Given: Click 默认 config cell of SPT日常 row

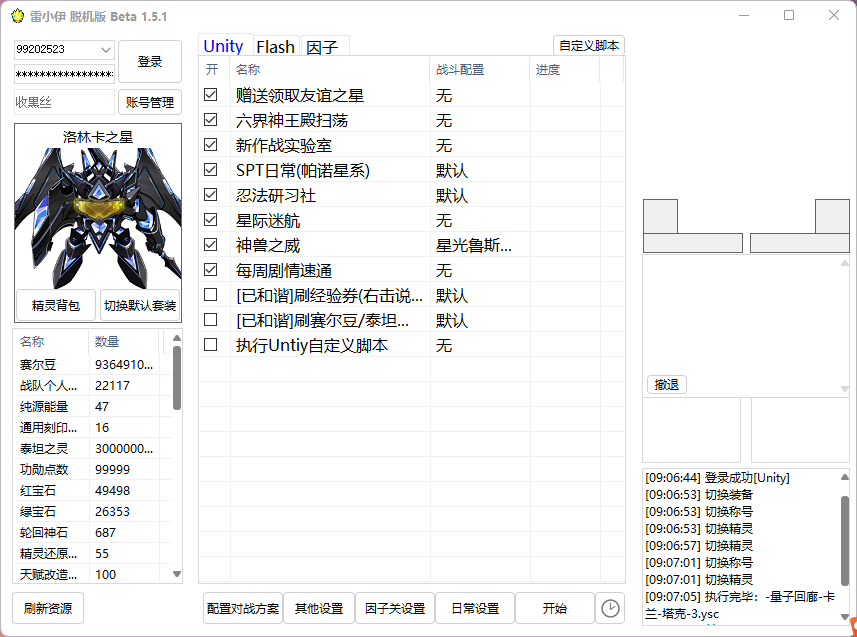Looking at the screenshot, I should point(480,171).
